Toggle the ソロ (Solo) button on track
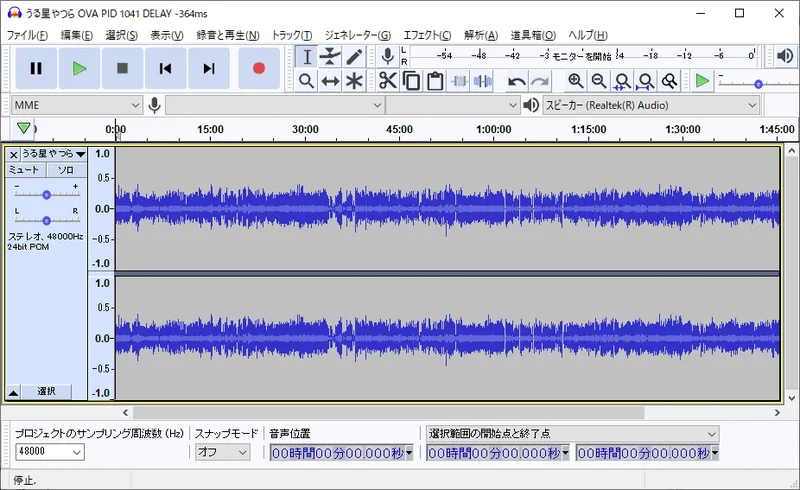This screenshot has width=800, height=490. [x=66, y=170]
